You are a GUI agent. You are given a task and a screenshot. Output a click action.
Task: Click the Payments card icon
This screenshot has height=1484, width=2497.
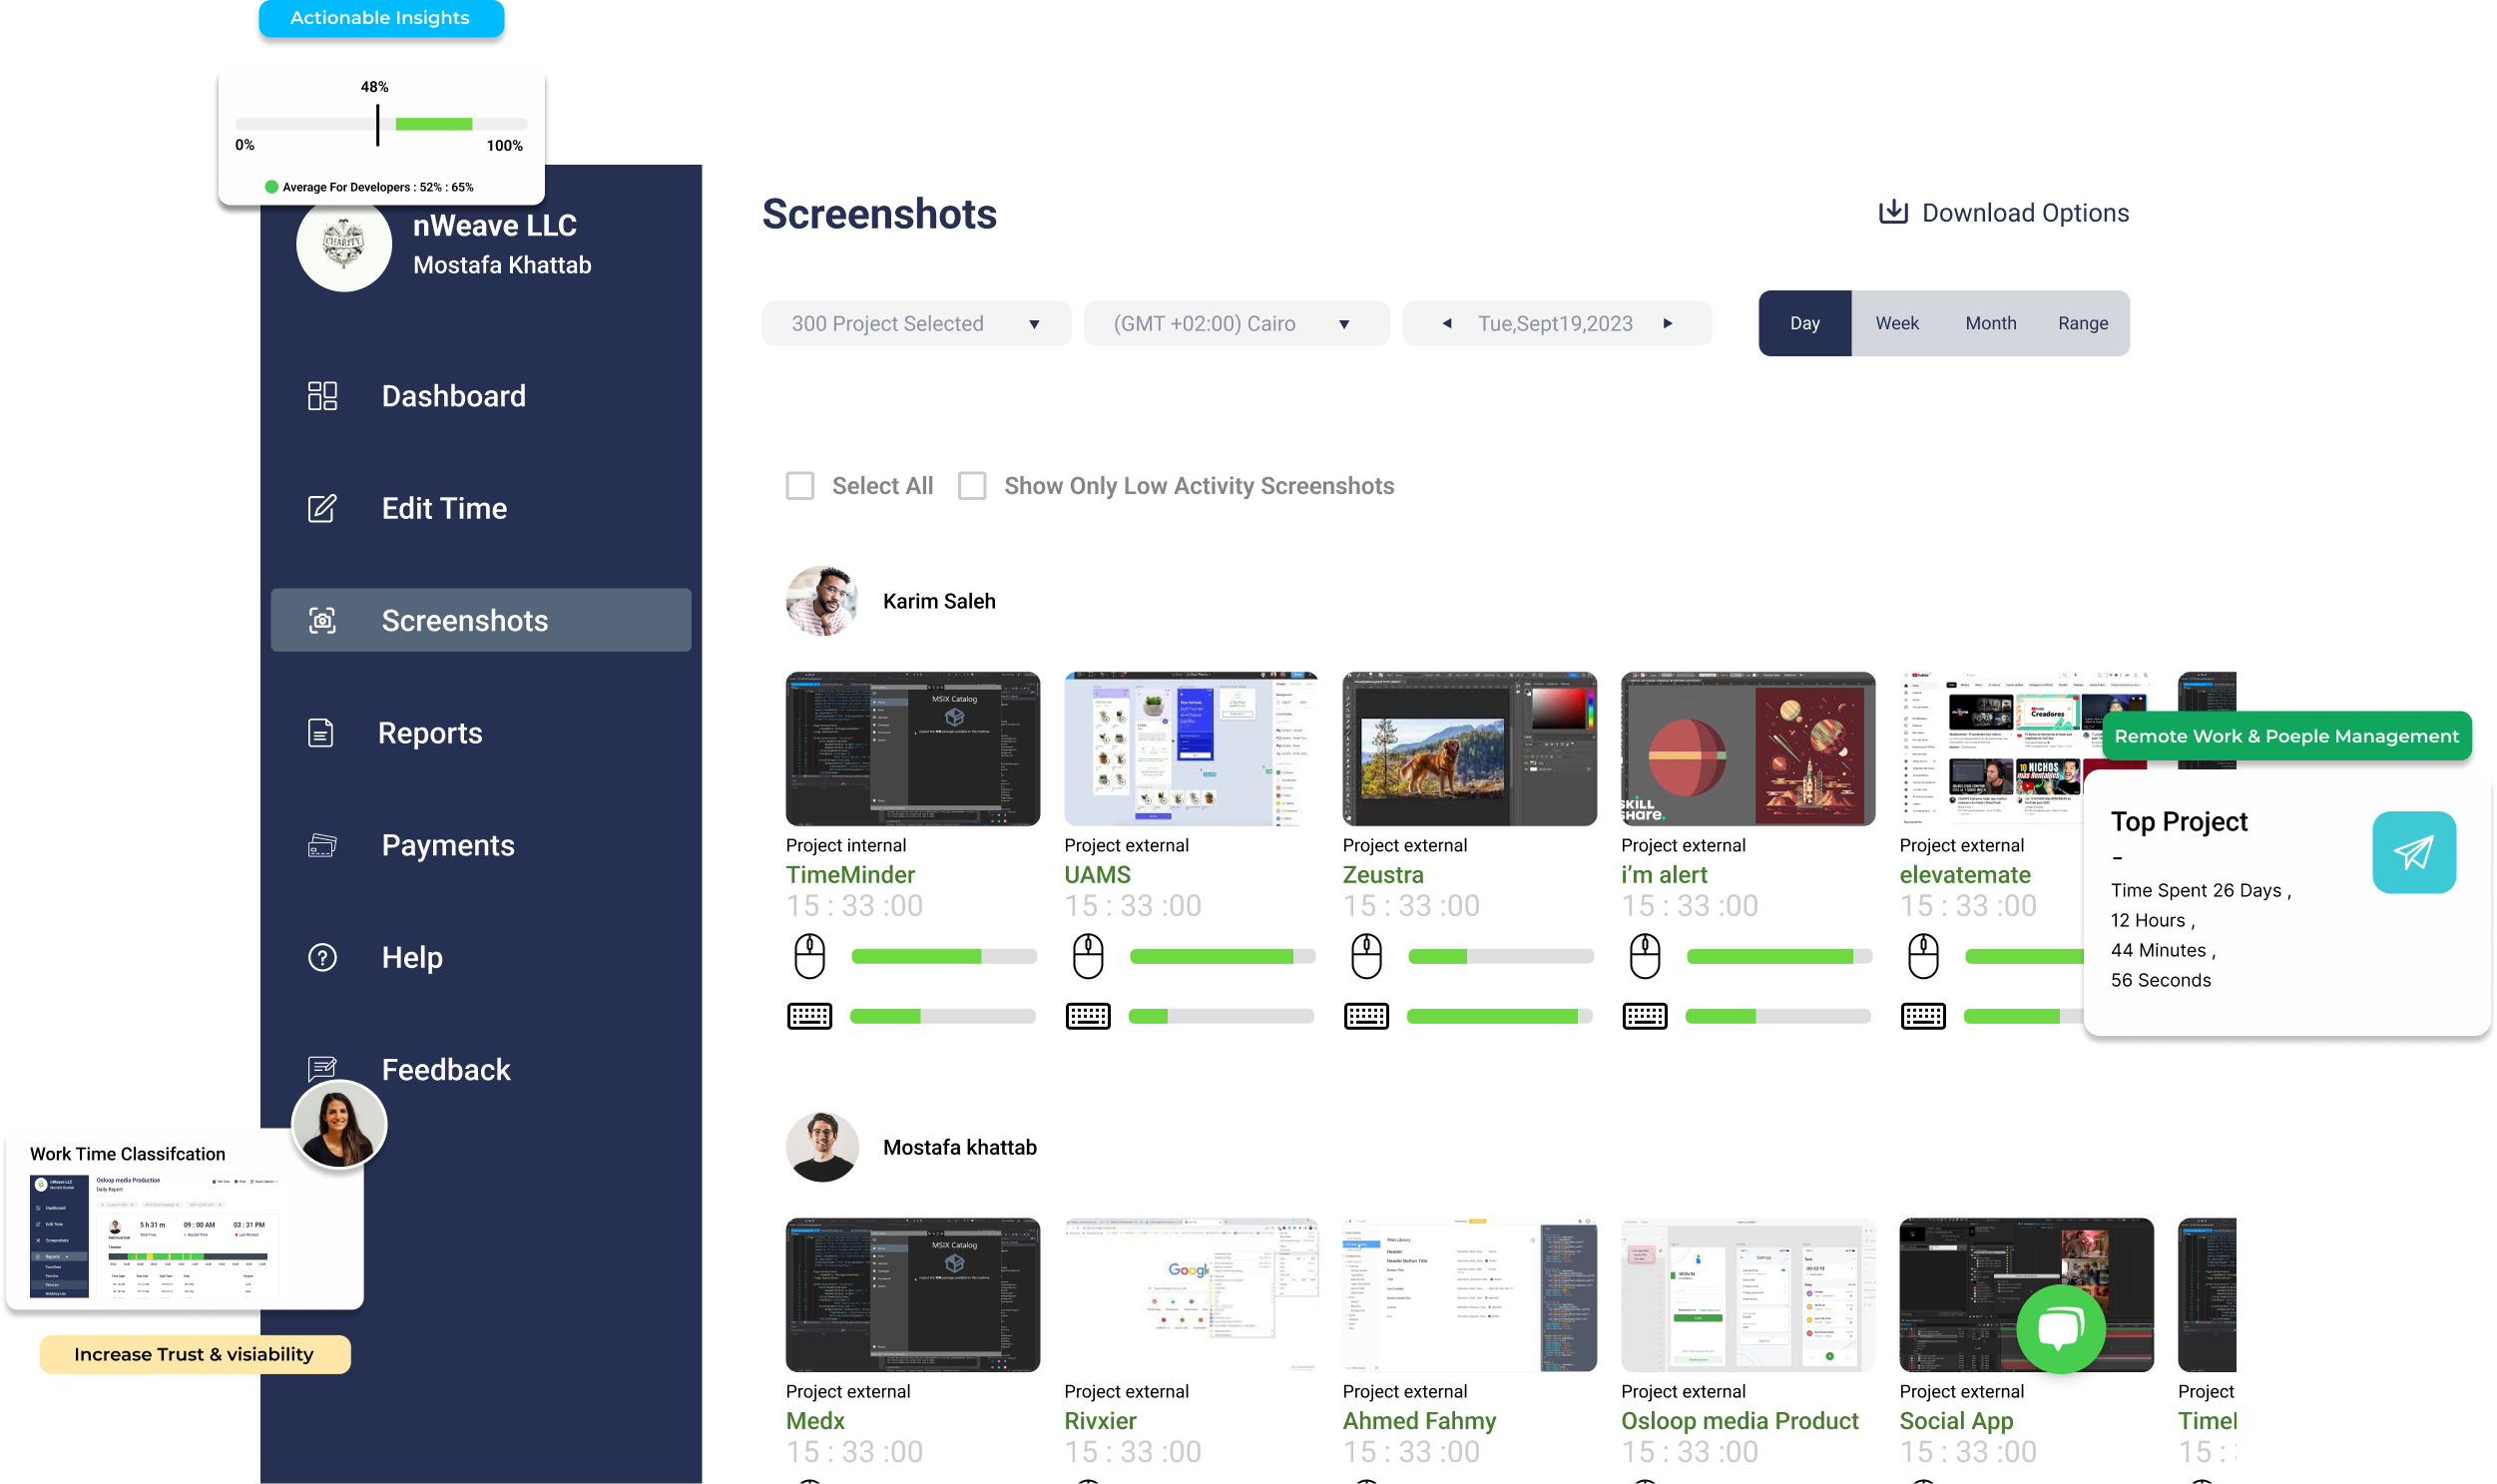pos(322,845)
